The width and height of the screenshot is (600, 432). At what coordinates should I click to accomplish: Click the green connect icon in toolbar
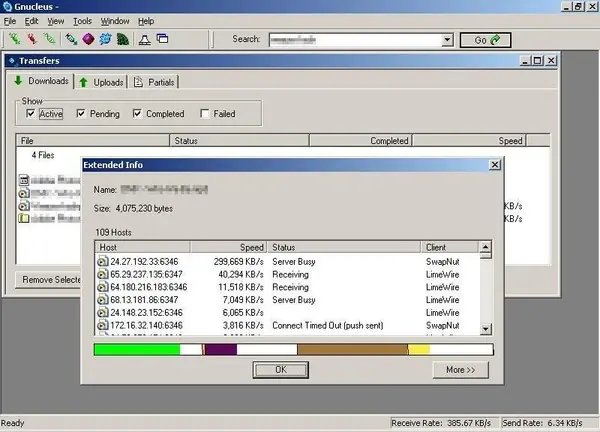[15, 40]
